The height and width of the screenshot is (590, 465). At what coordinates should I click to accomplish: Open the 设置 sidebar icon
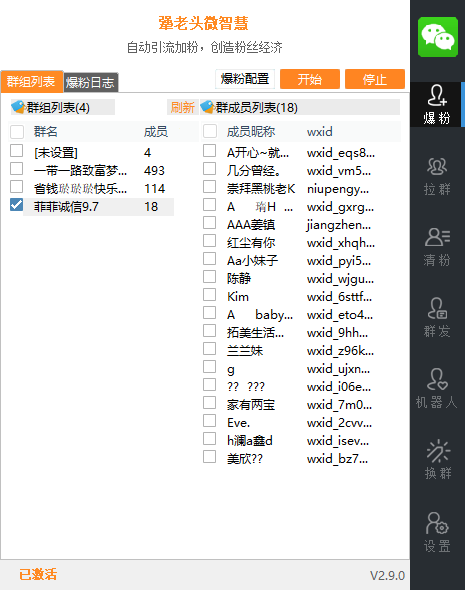pyautogui.click(x=437, y=532)
